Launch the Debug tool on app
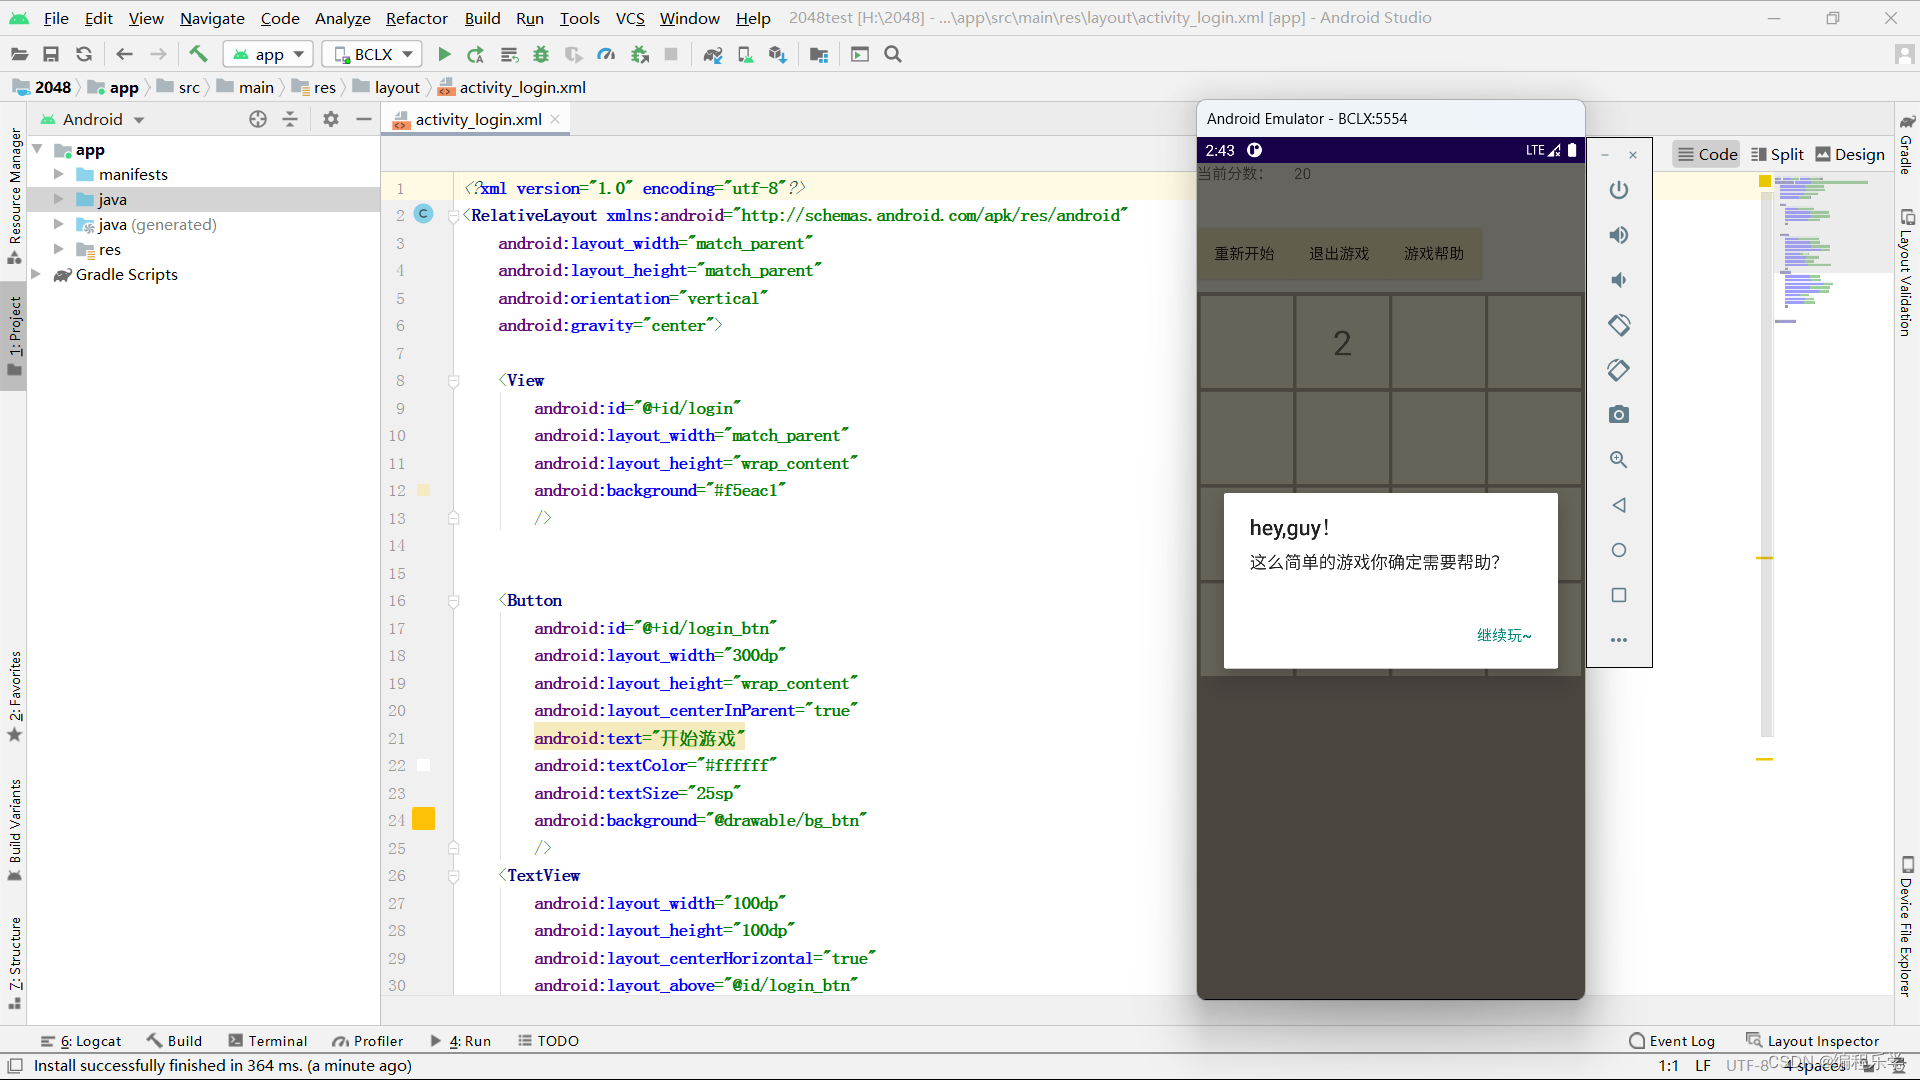Screen dimensions: 1920x1080 (x=541, y=54)
